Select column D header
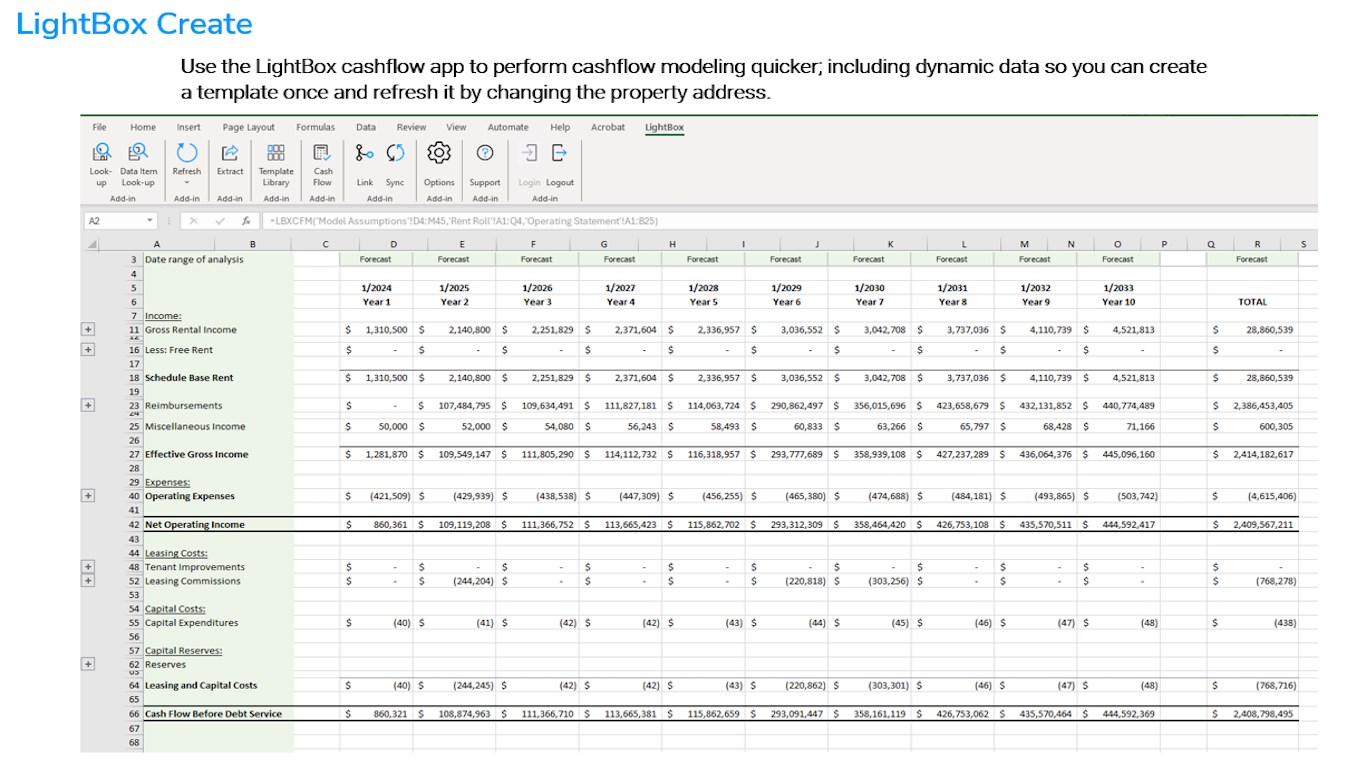1366x768 pixels. click(393, 244)
